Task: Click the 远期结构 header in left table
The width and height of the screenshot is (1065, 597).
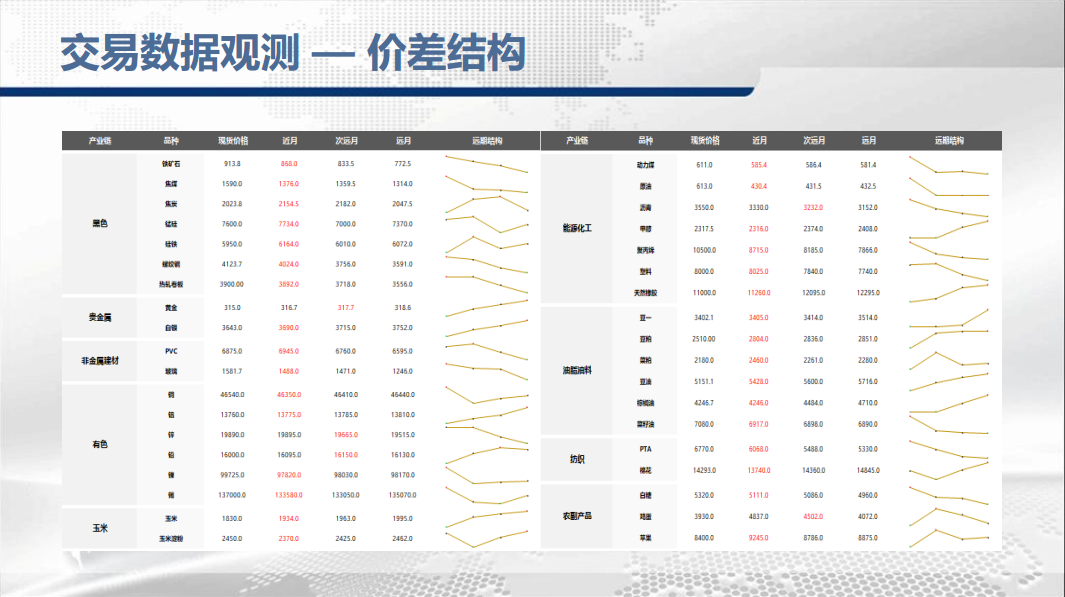Action: 487,141
